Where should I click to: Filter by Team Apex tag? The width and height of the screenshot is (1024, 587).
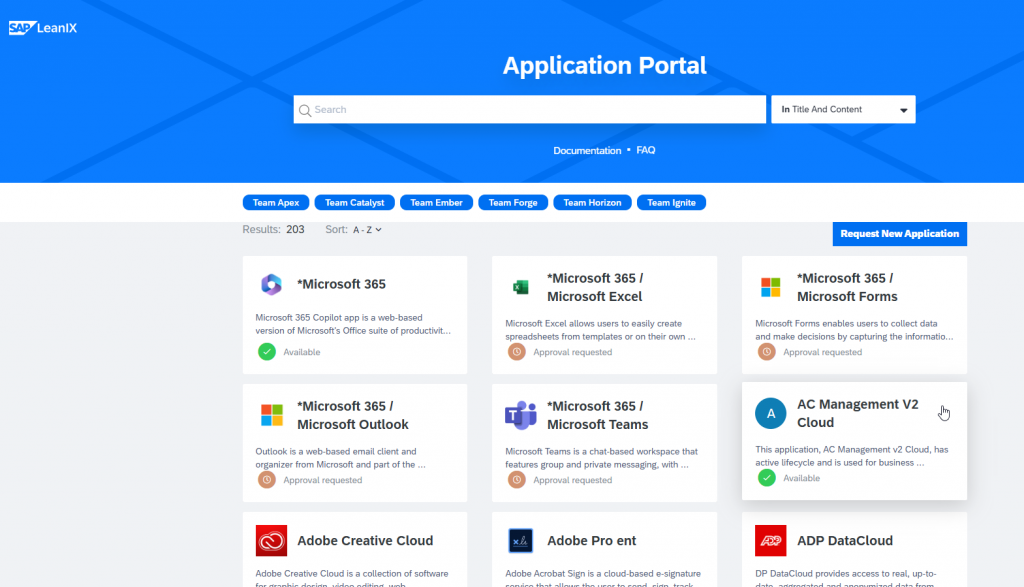pos(276,203)
